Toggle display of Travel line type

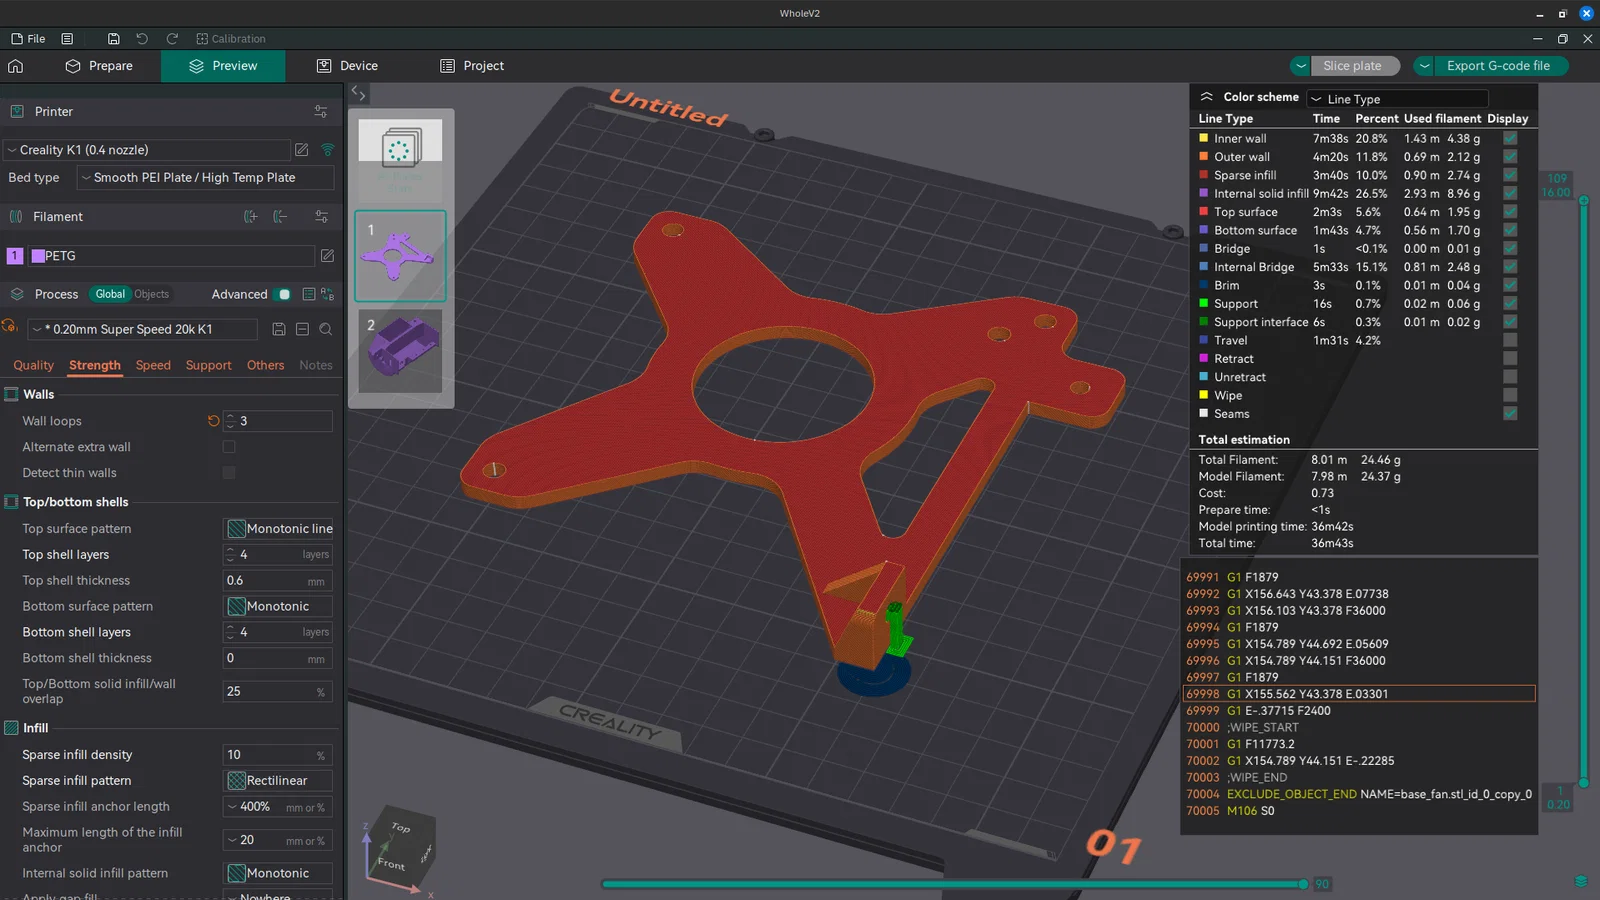1510,340
